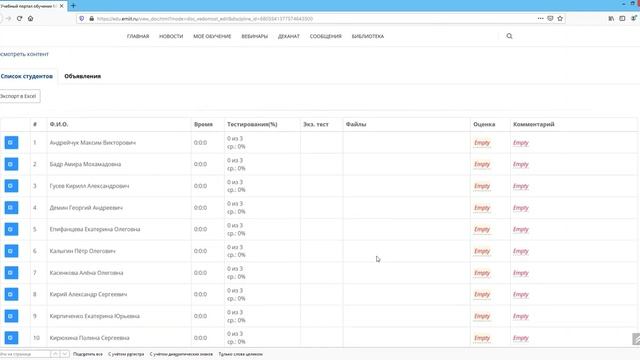Open the Сообщения menu item
The height and width of the screenshot is (360, 640).
(x=325, y=36)
